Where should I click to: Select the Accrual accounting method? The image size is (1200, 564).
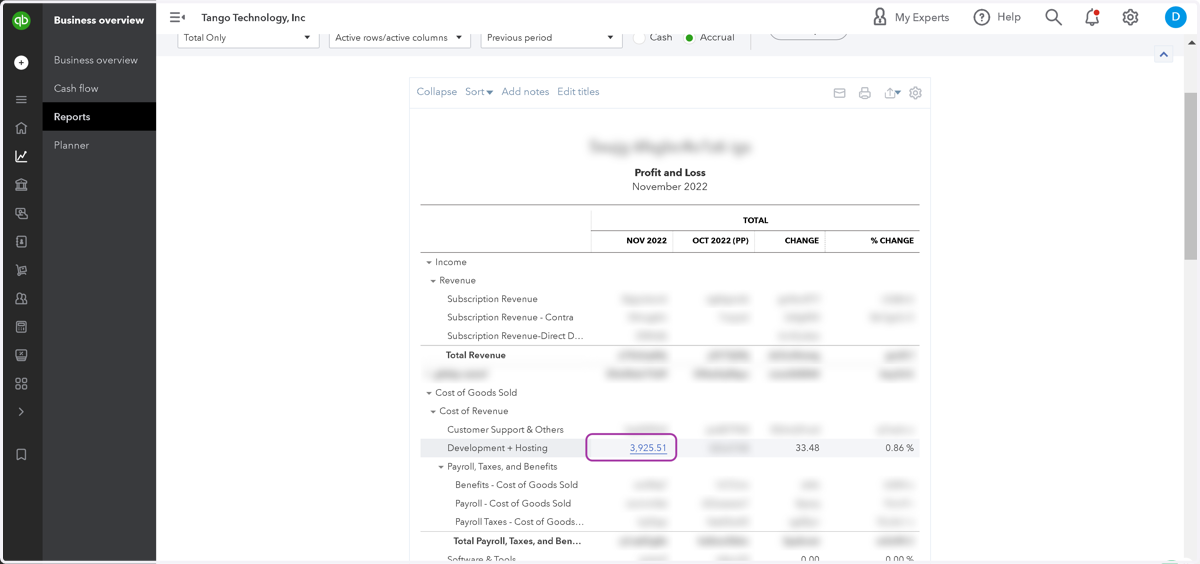(x=689, y=38)
